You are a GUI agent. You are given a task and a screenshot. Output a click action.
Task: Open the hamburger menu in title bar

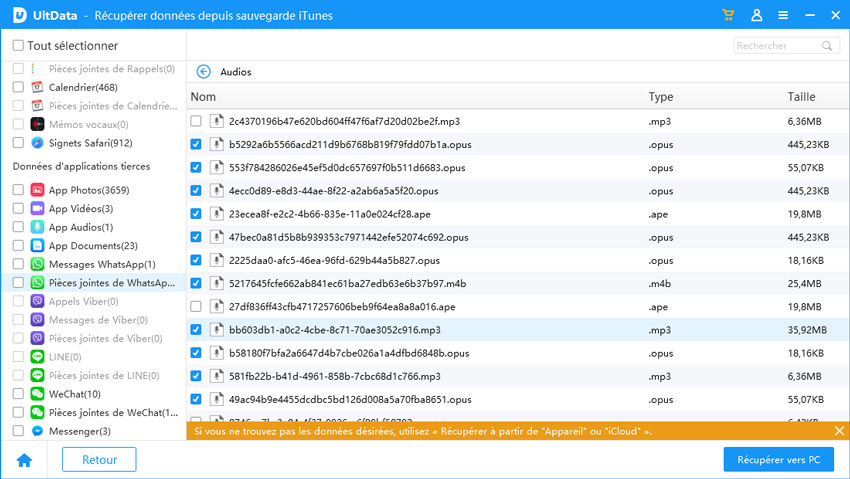click(x=782, y=15)
